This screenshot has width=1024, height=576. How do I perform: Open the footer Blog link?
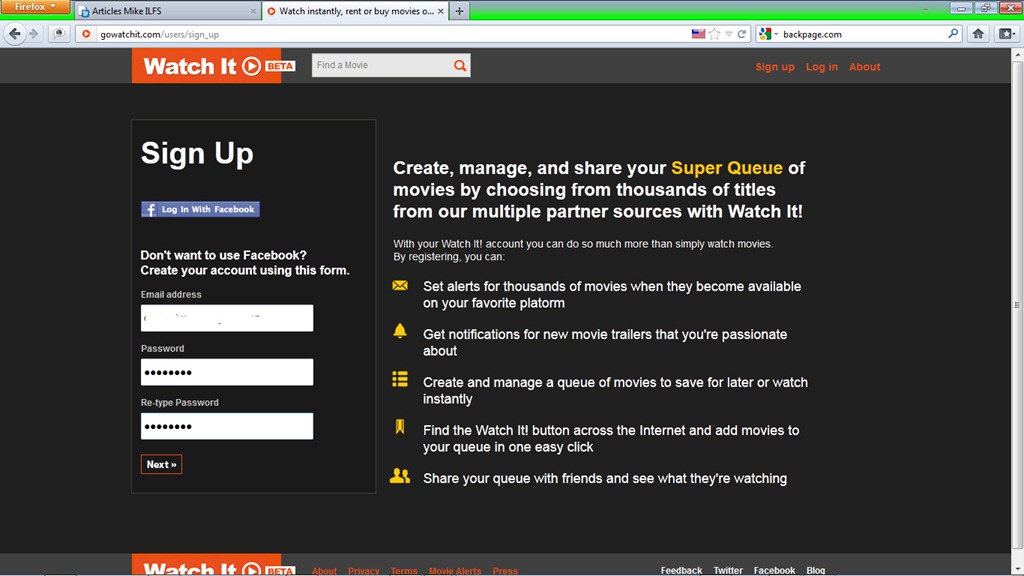(x=815, y=570)
